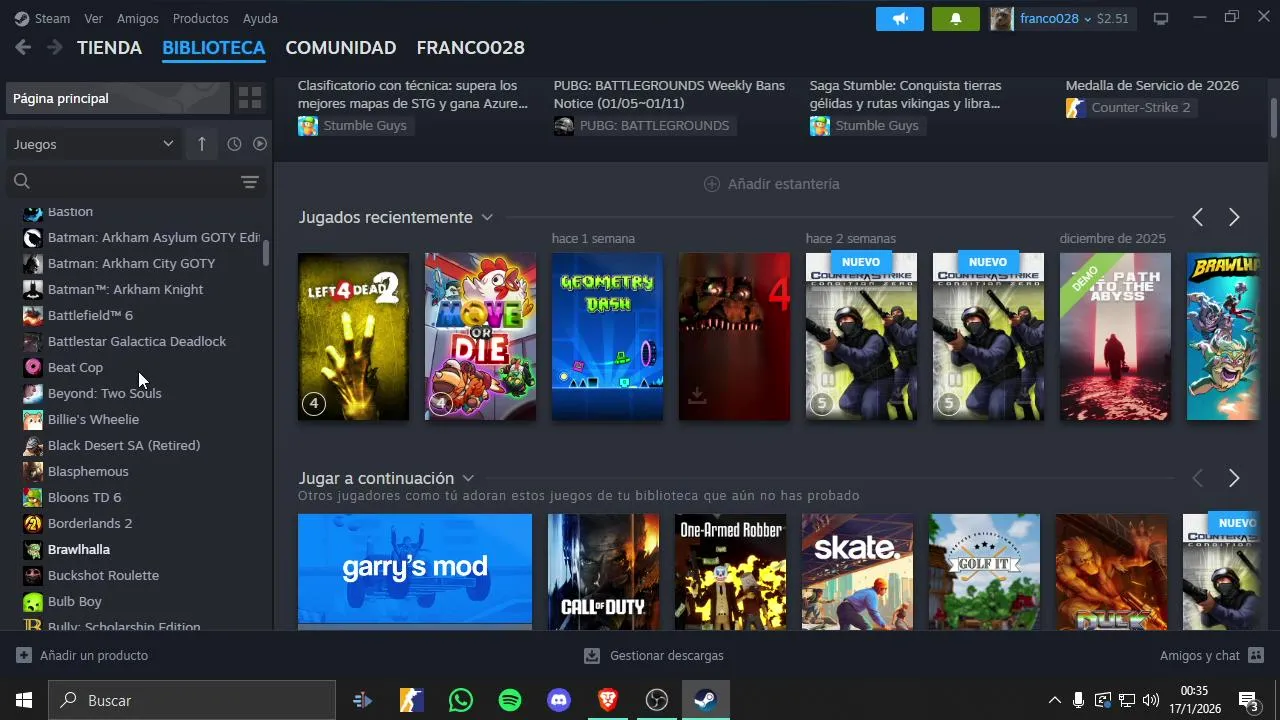This screenshot has width=1280, height=720.
Task: Open WhatsApp from the taskbar
Action: pyautogui.click(x=461, y=700)
